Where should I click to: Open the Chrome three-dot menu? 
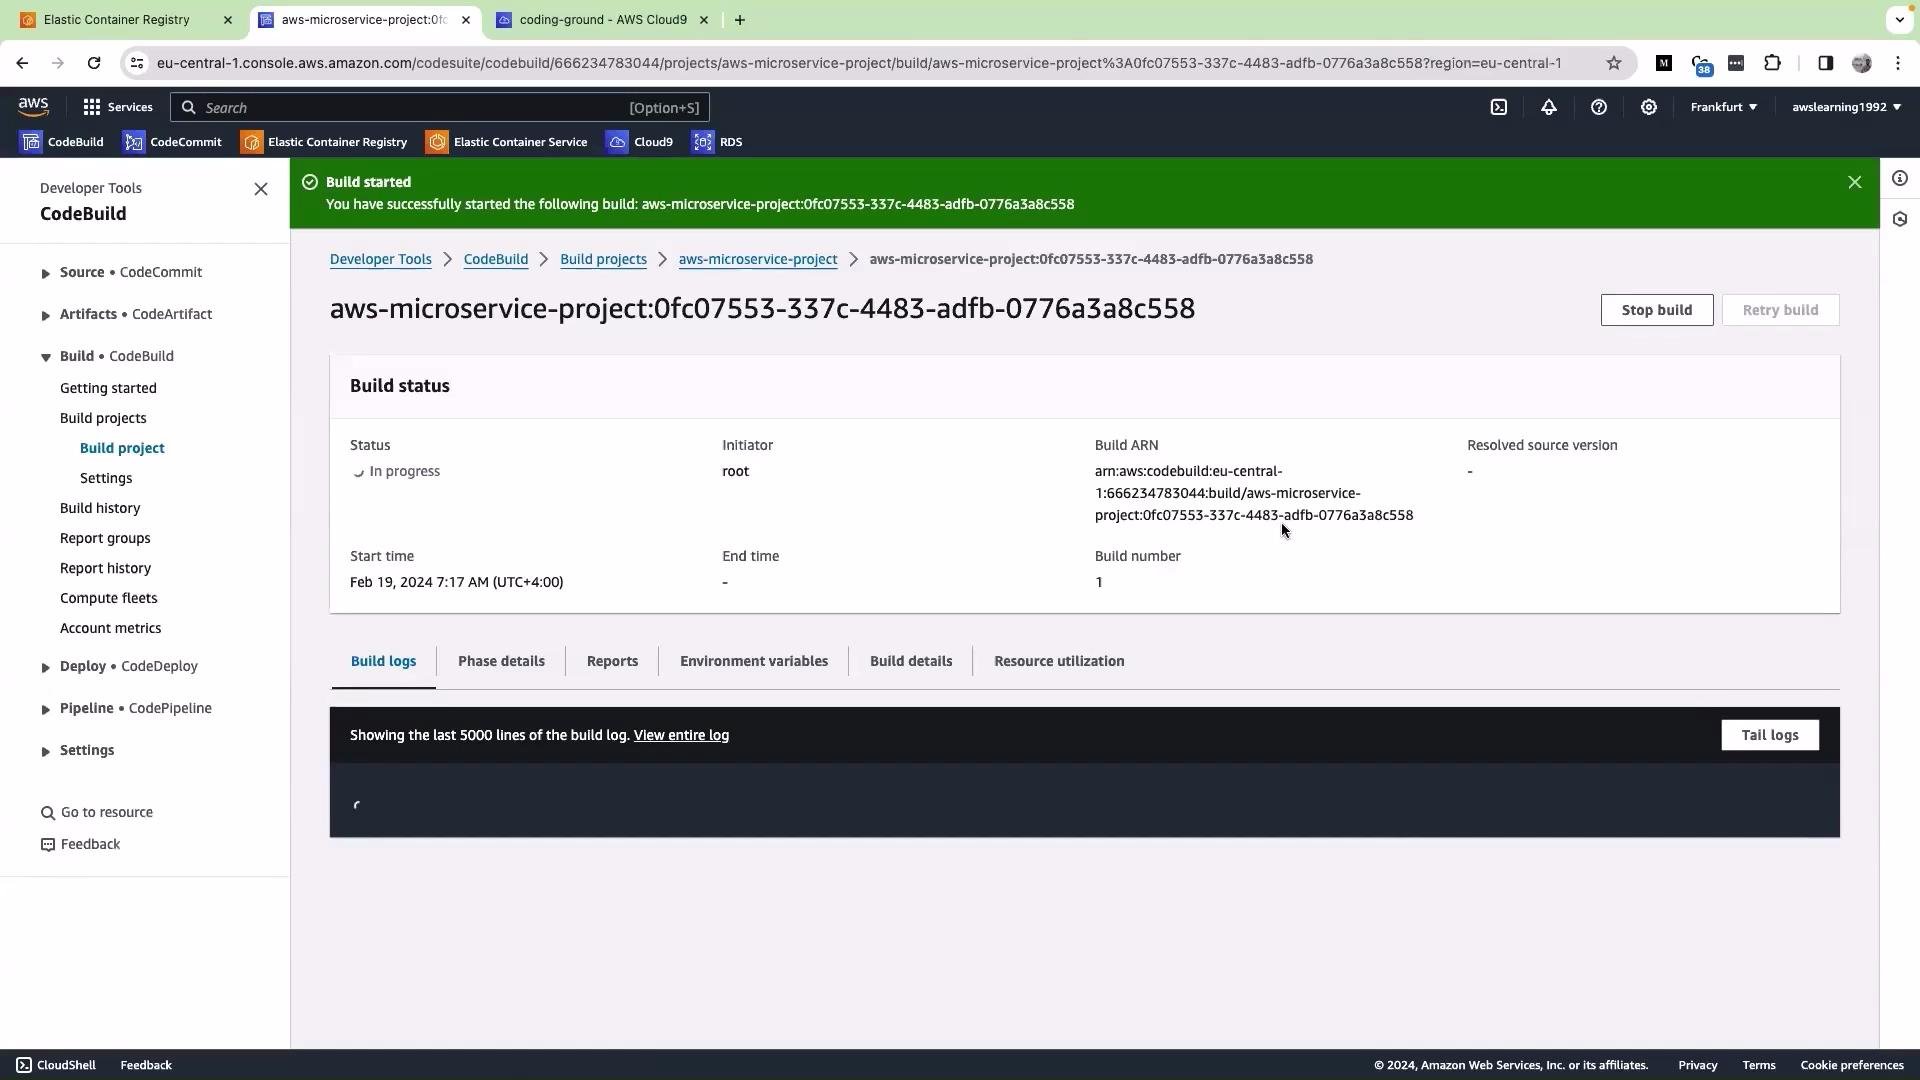(1898, 63)
